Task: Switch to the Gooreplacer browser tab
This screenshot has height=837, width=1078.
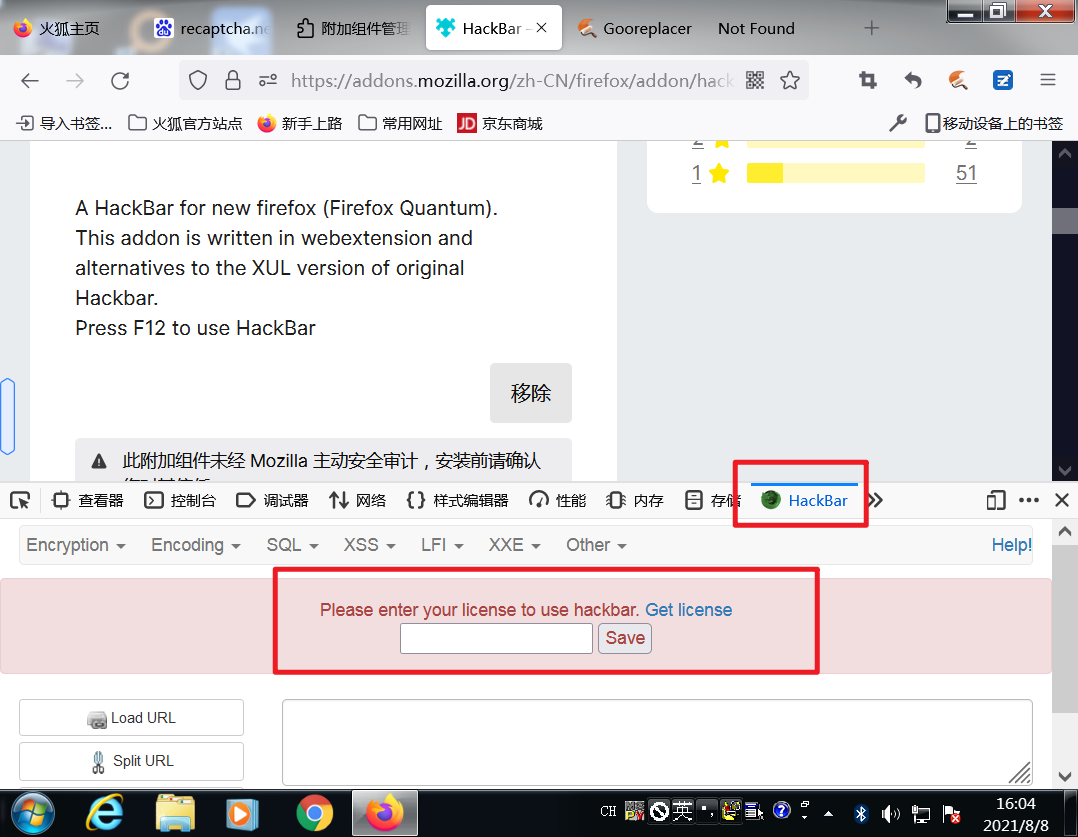Action: (x=634, y=28)
